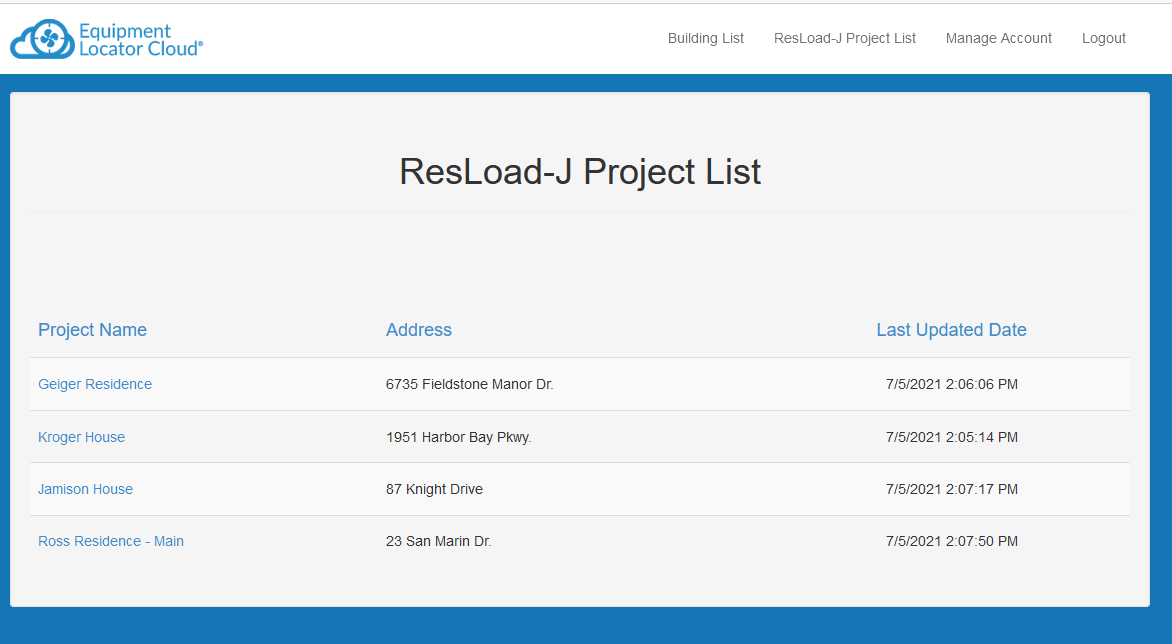Click address 6735 Fieldstone Manor Dr.
This screenshot has height=644, width=1172.
[469, 384]
